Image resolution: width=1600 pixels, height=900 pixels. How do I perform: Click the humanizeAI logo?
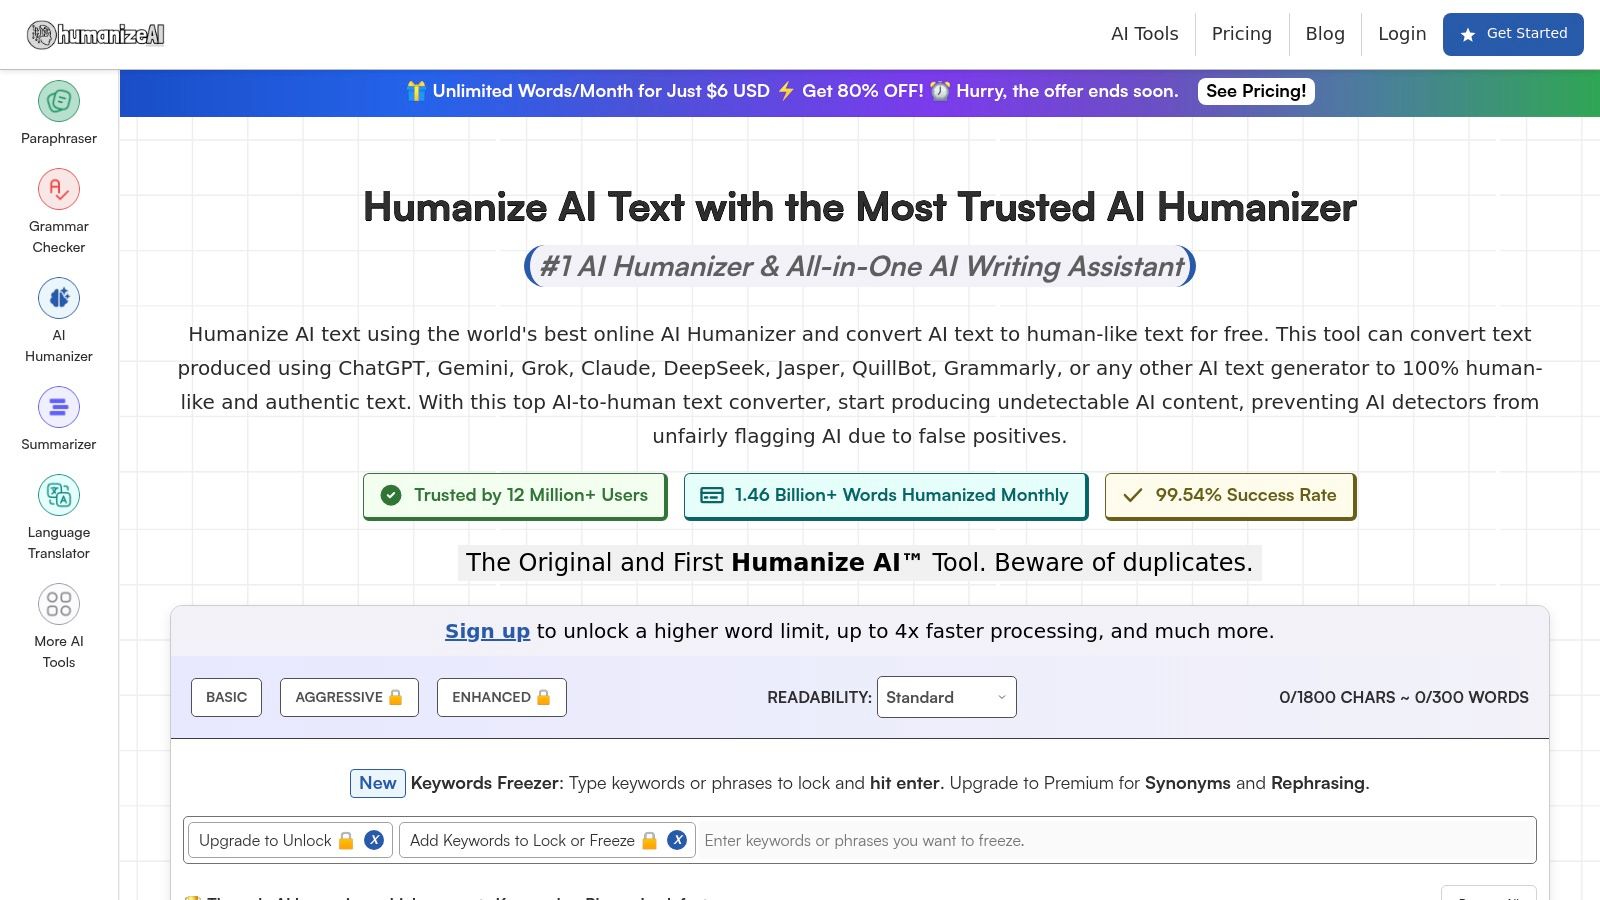(95, 33)
